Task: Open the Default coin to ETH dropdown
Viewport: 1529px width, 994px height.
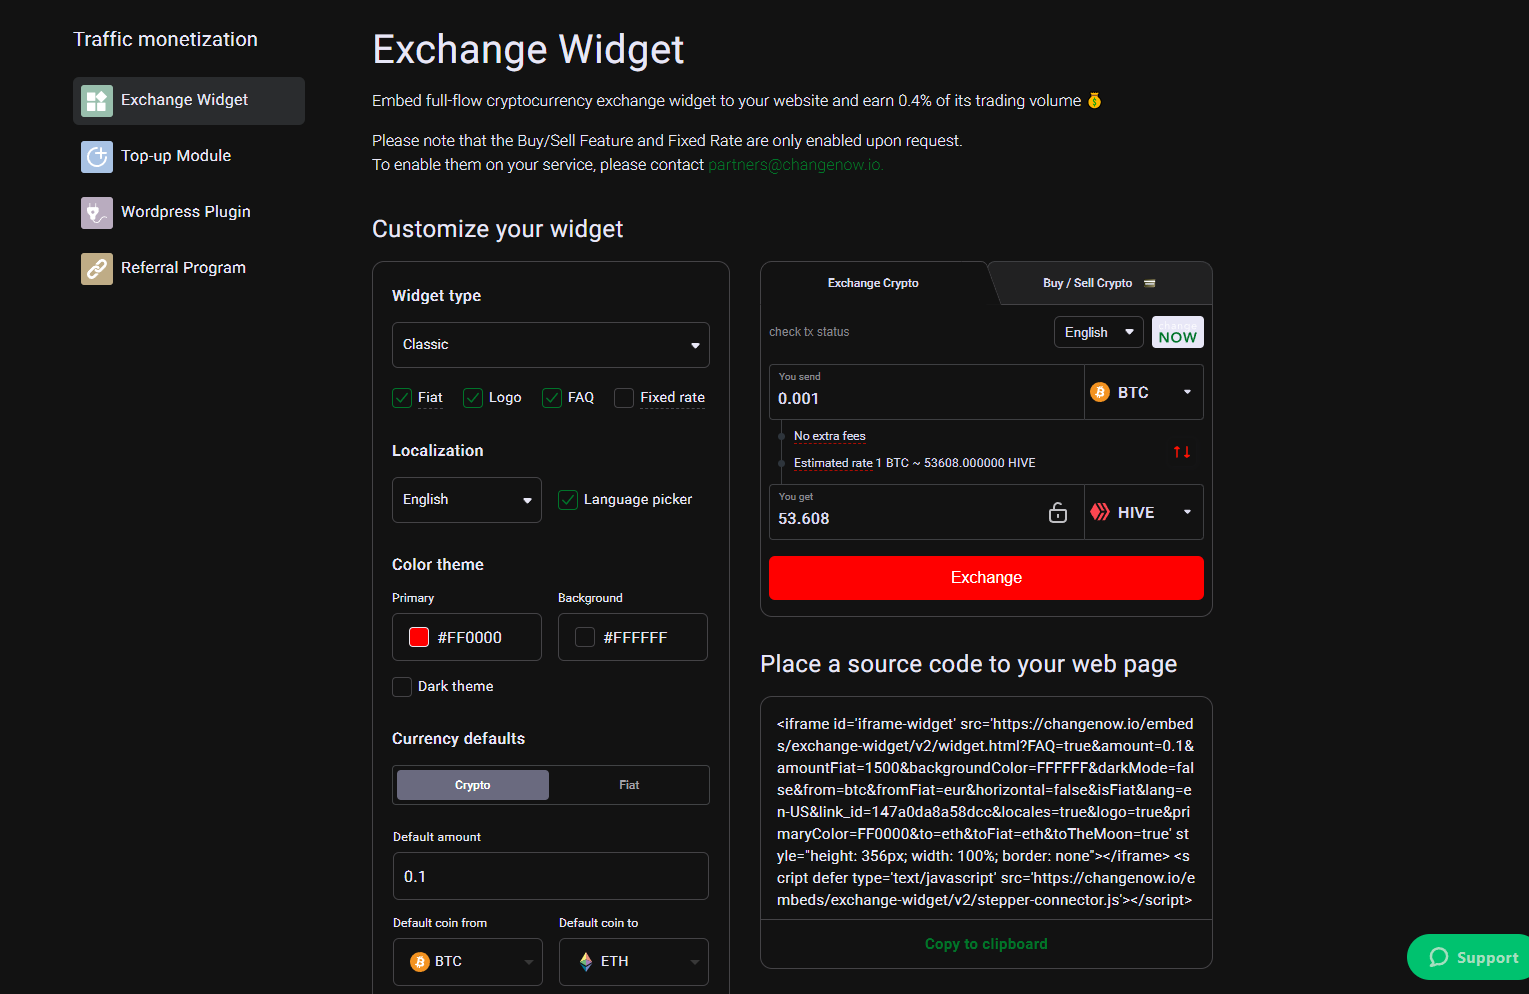Action: click(634, 962)
